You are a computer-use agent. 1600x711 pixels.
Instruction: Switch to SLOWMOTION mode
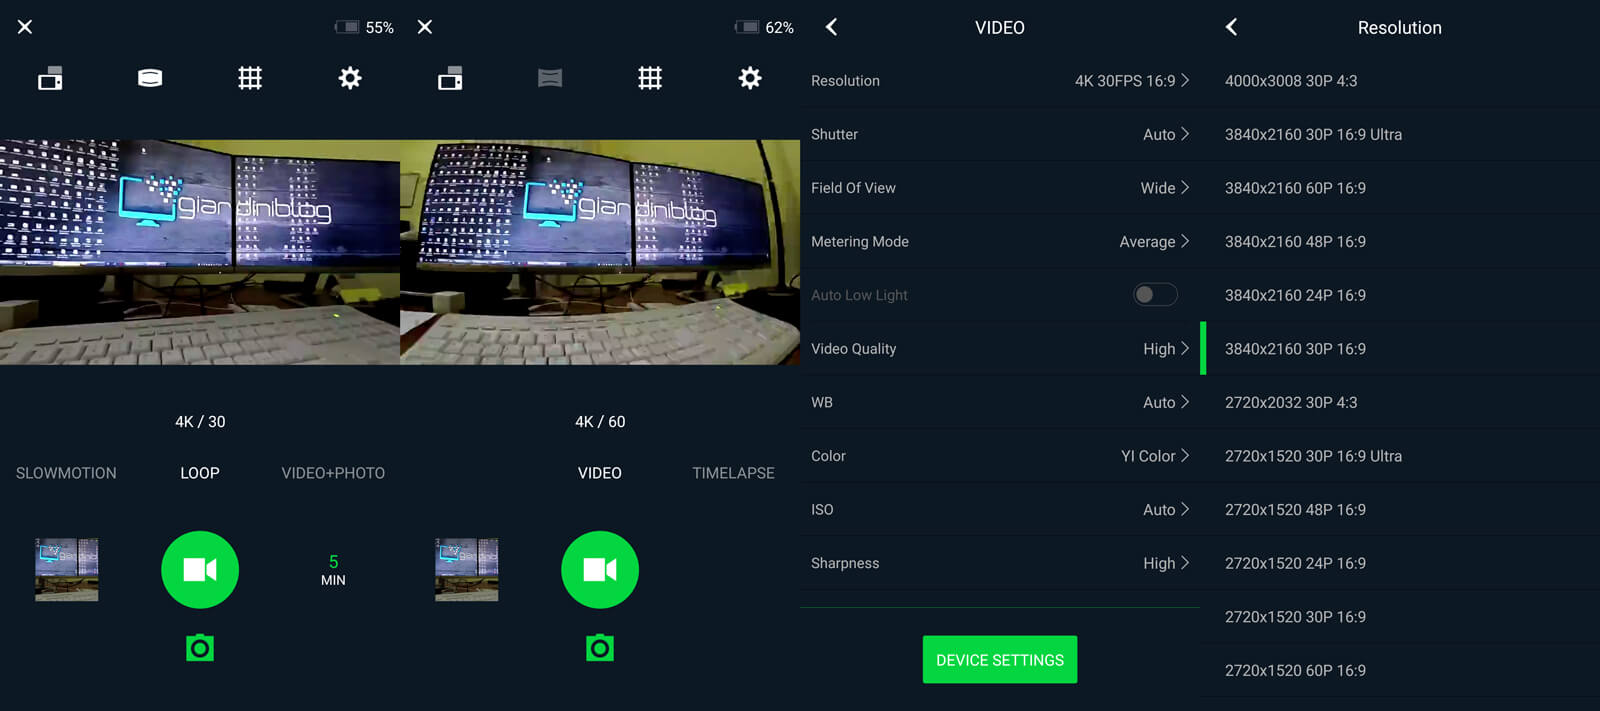[x=66, y=473]
